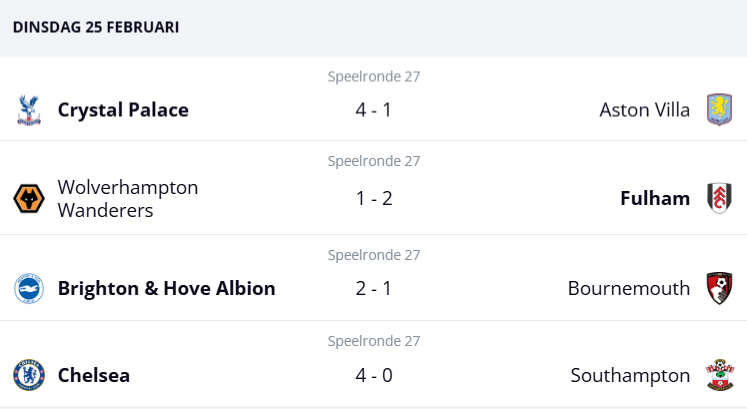Click the Aston Villa club crest

pyautogui.click(x=719, y=110)
